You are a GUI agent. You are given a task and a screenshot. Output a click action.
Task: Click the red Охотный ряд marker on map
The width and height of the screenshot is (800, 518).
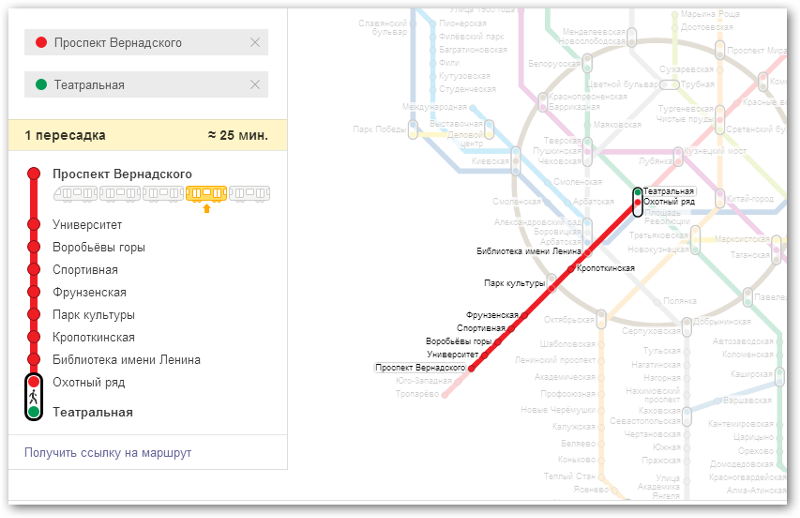638,202
